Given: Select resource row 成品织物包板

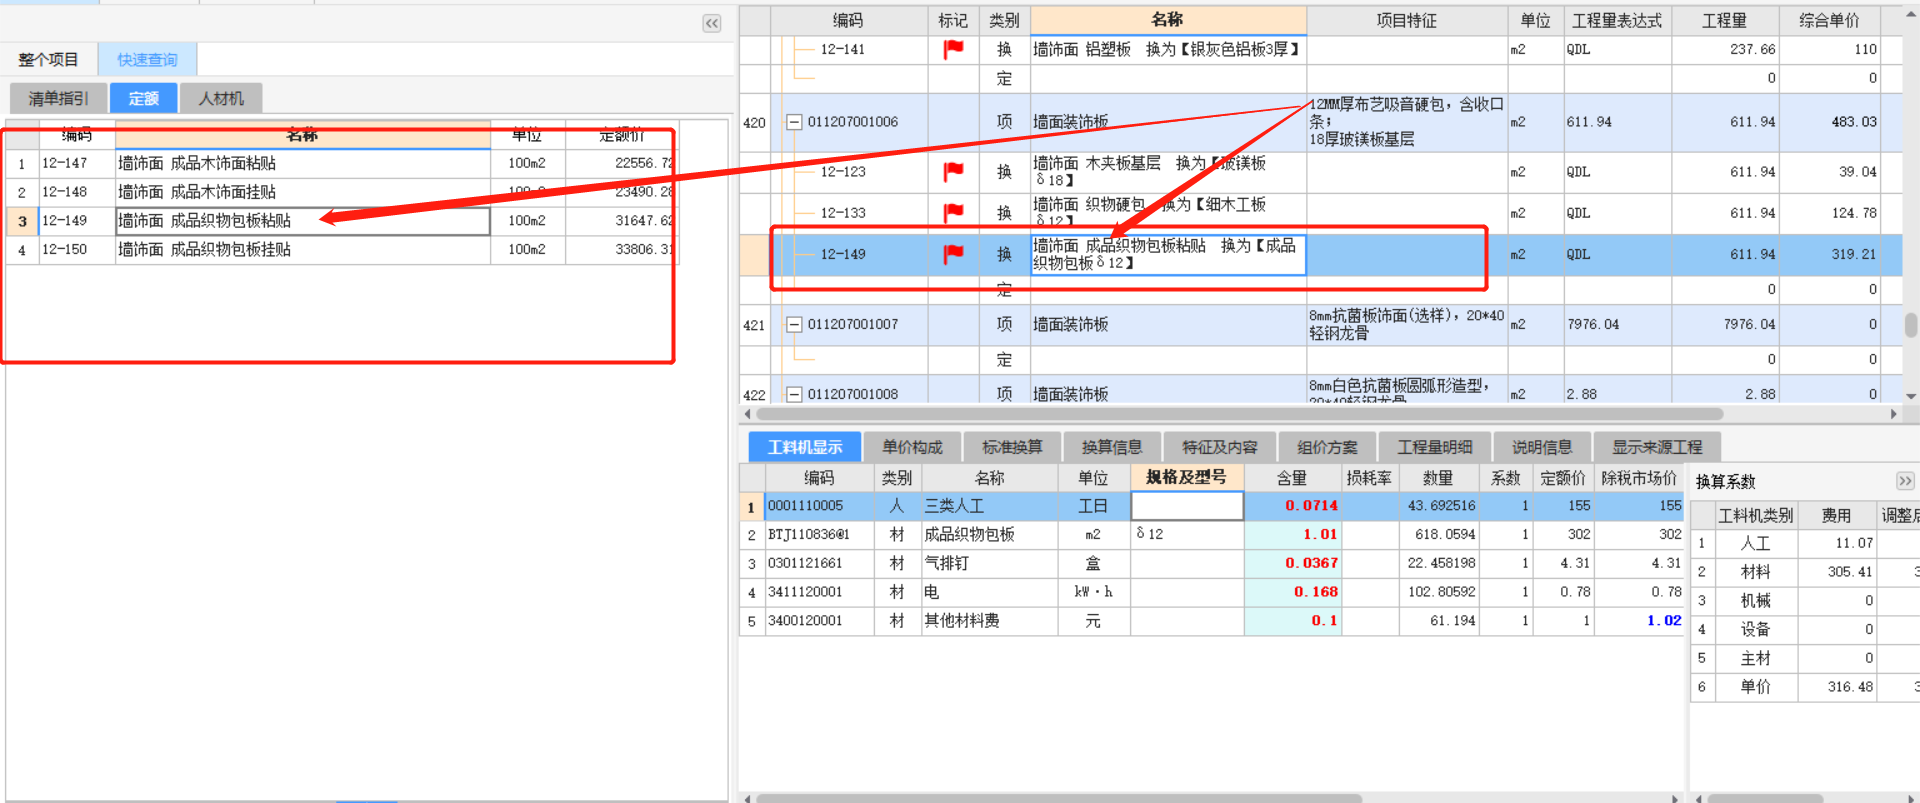Looking at the screenshot, I should [x=1212, y=535].
